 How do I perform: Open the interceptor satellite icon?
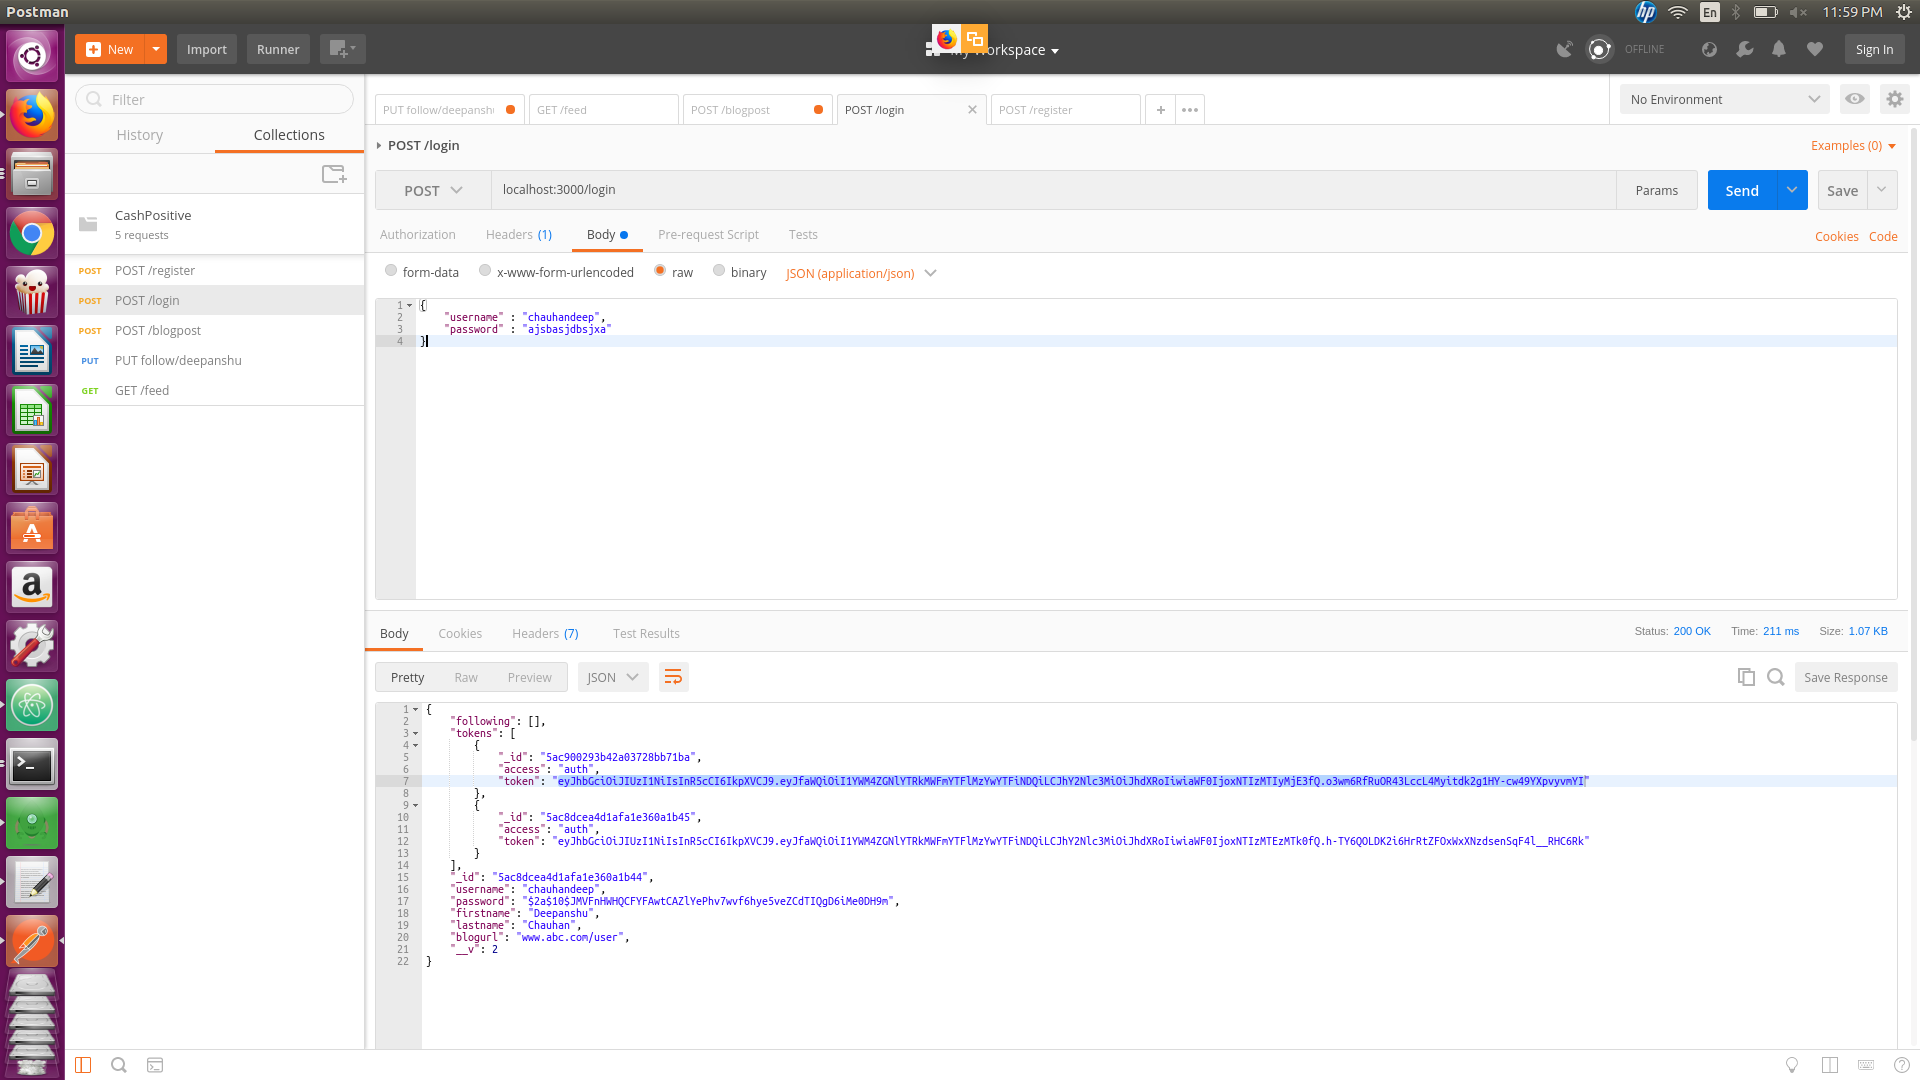coord(1565,49)
